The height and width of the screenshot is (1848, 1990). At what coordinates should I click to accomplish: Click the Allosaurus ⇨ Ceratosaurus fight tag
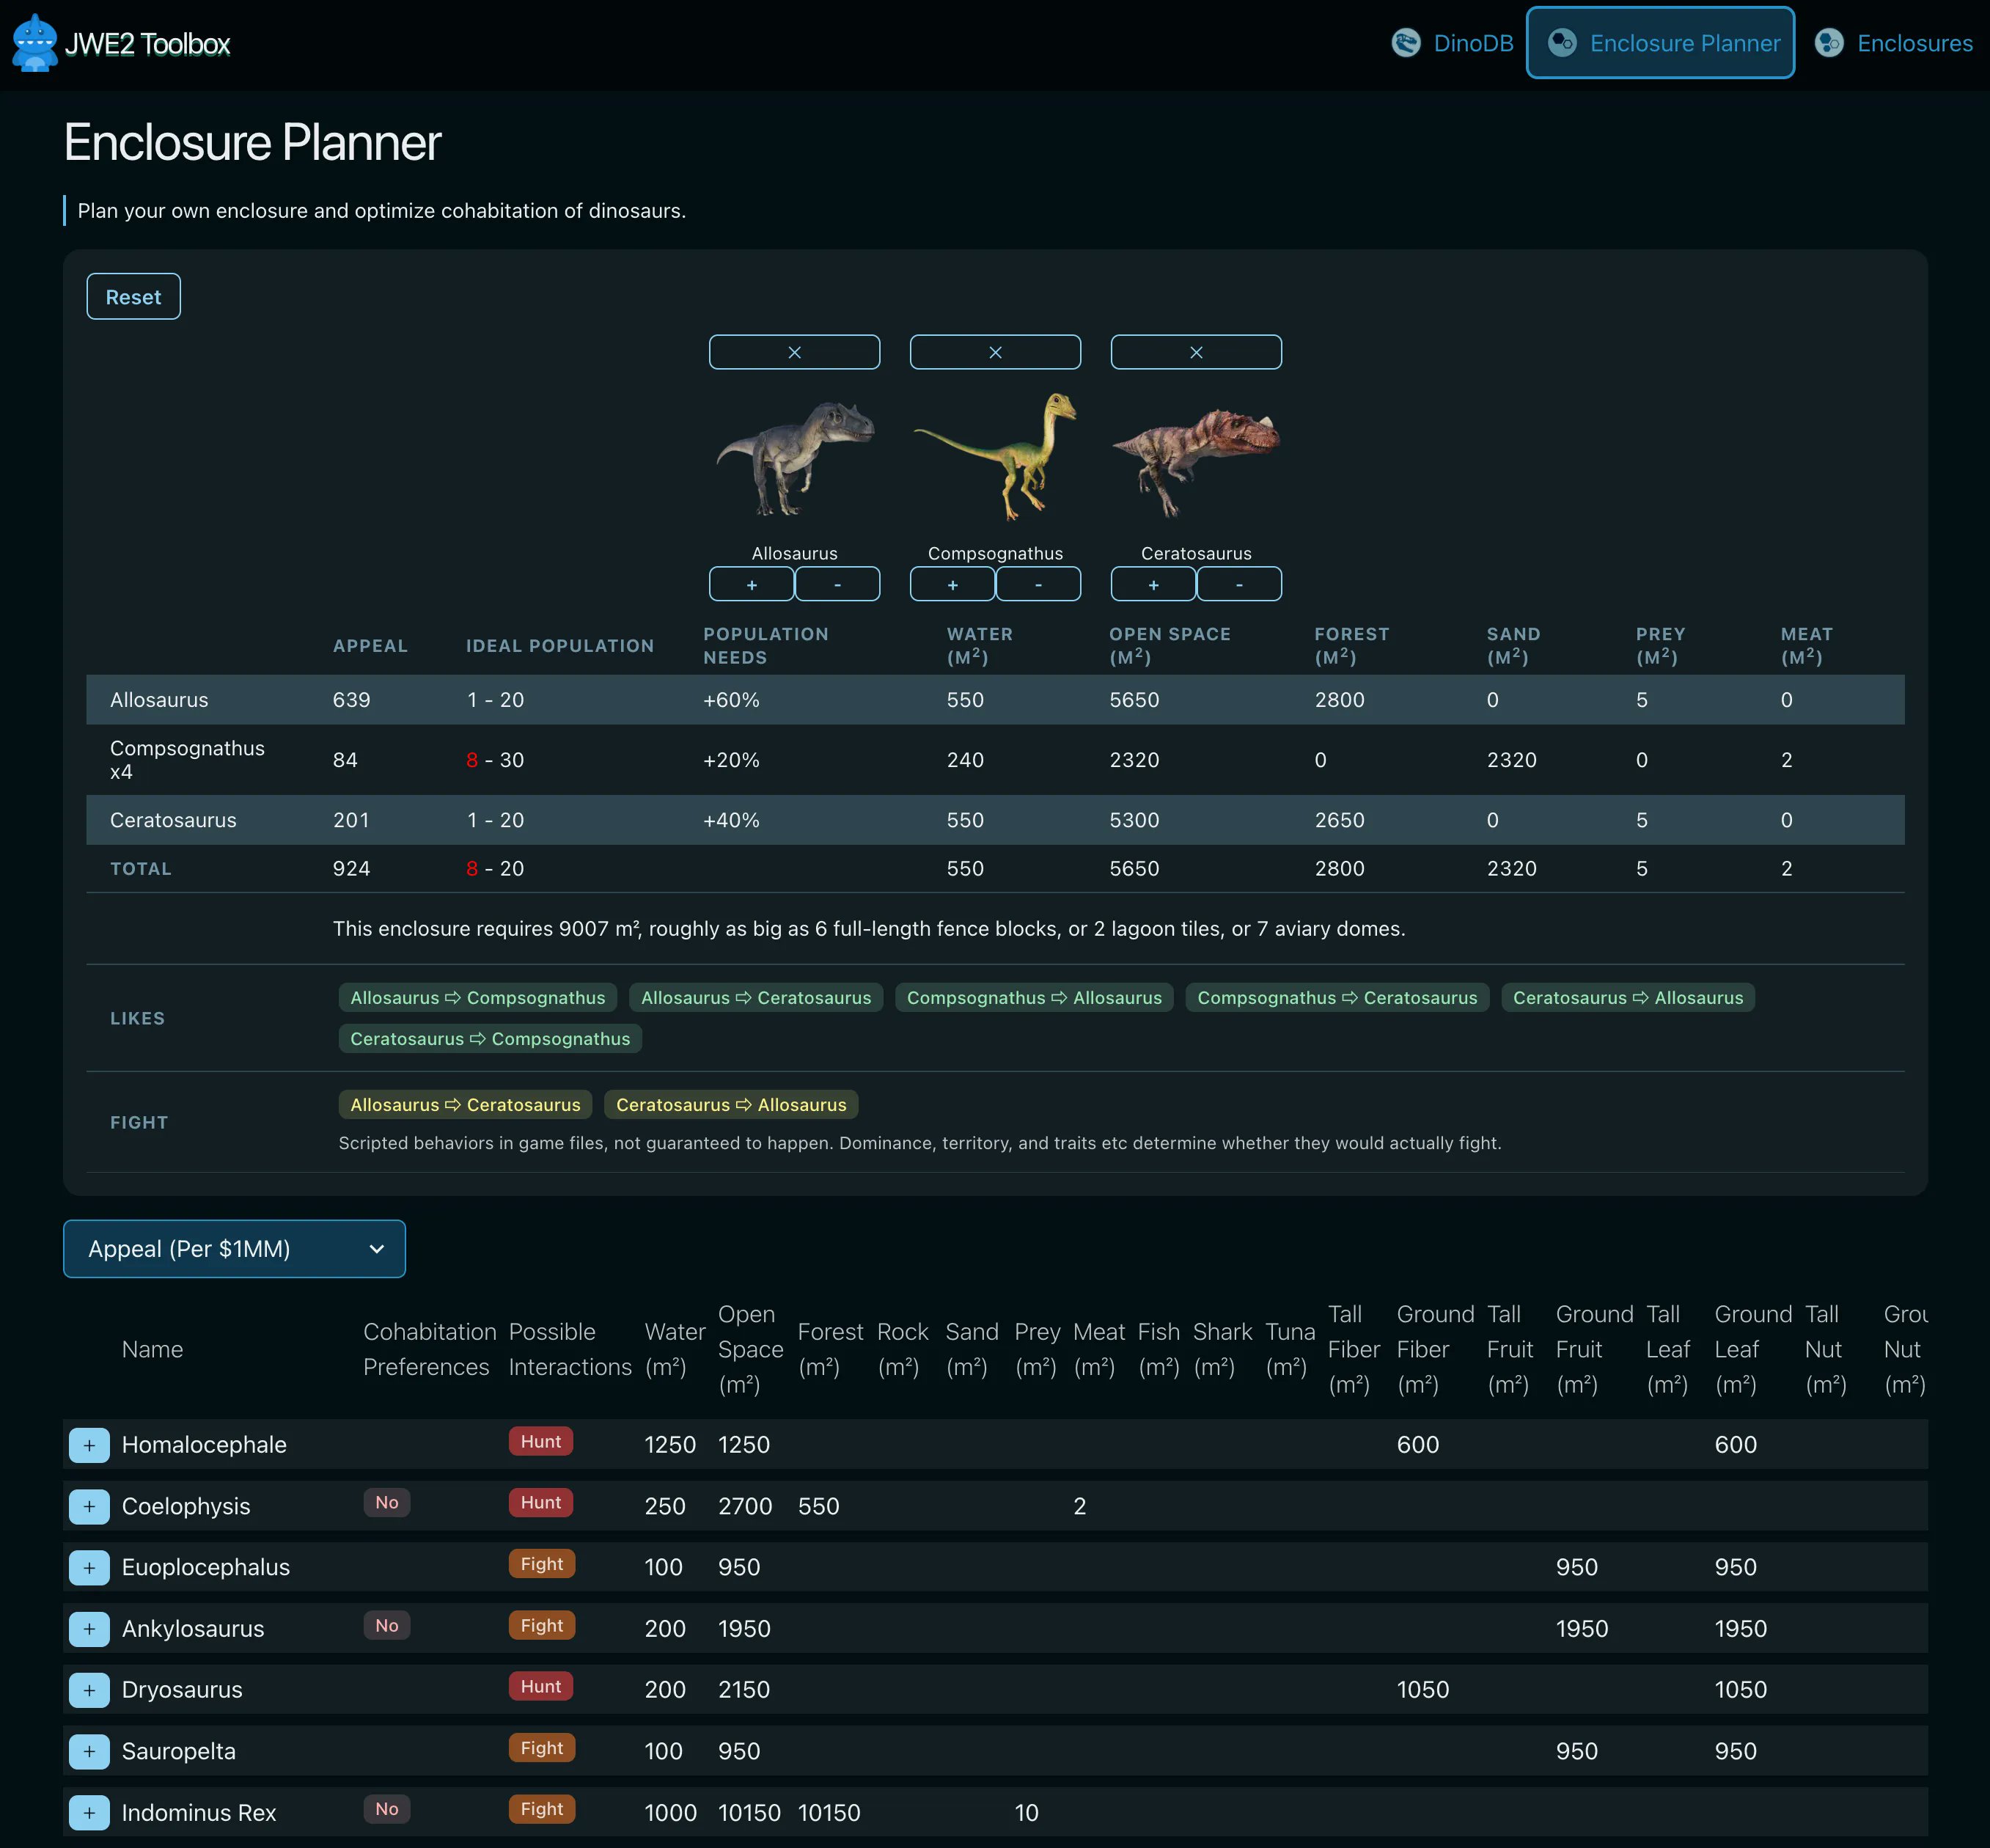click(x=465, y=1104)
